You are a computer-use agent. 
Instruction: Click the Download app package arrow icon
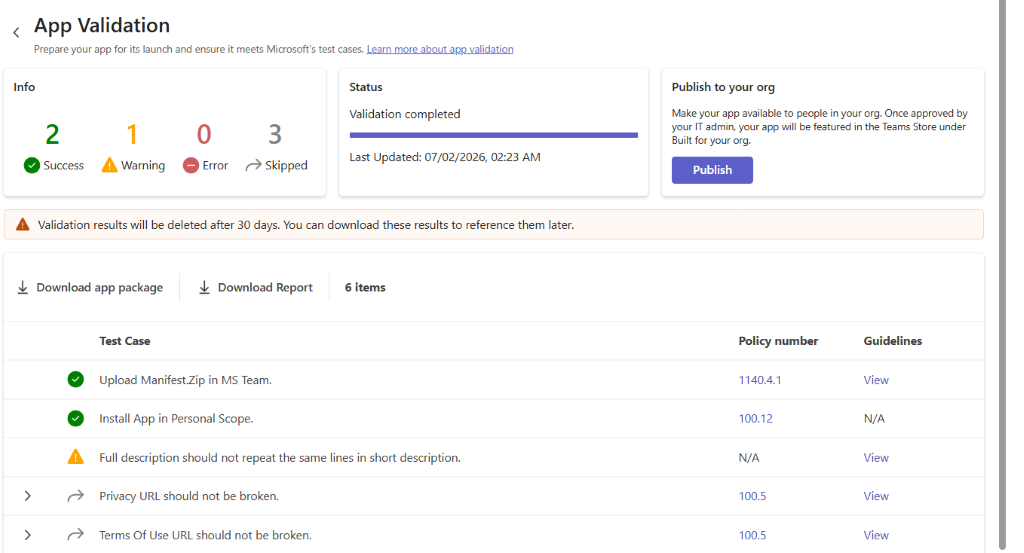point(22,287)
